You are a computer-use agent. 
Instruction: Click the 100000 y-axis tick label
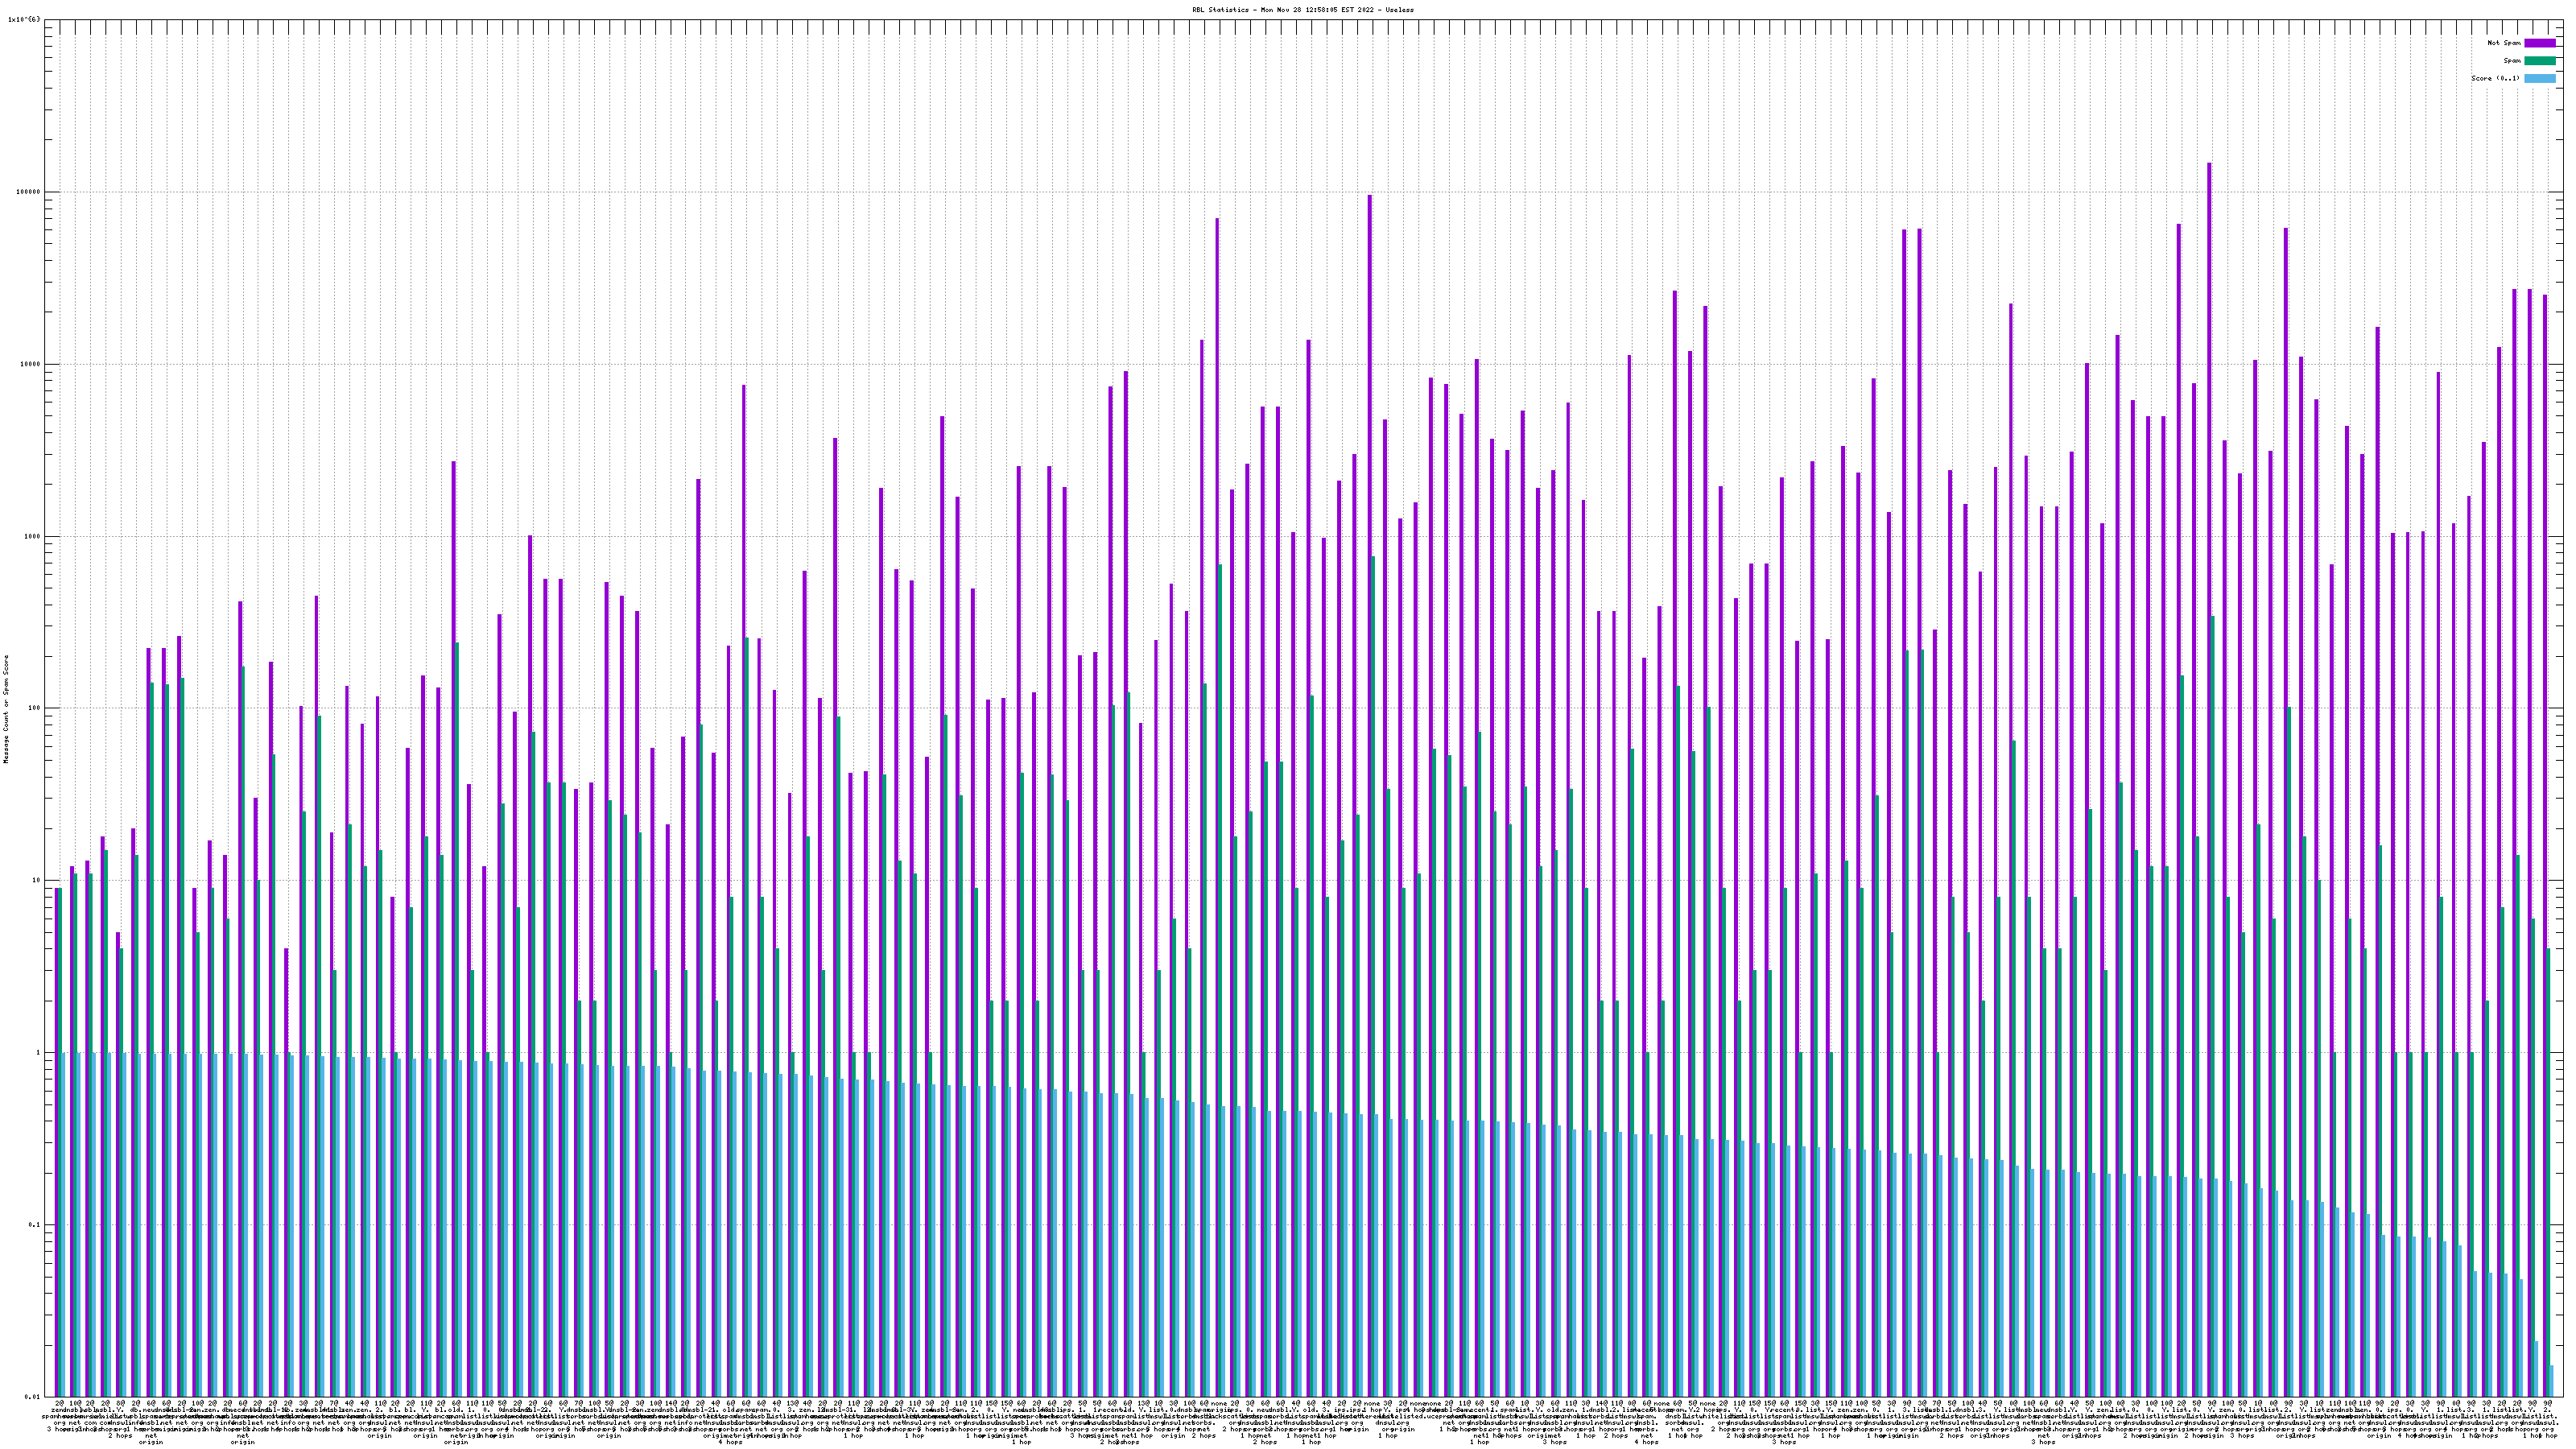30,192
